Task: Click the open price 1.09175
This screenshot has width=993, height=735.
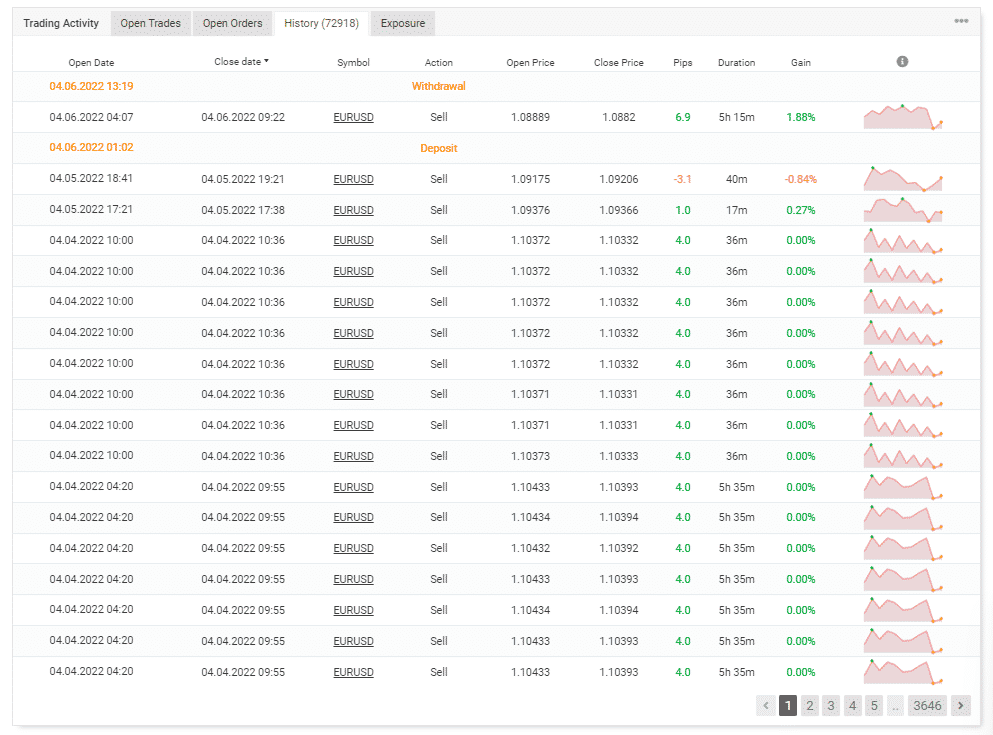Action: point(531,179)
